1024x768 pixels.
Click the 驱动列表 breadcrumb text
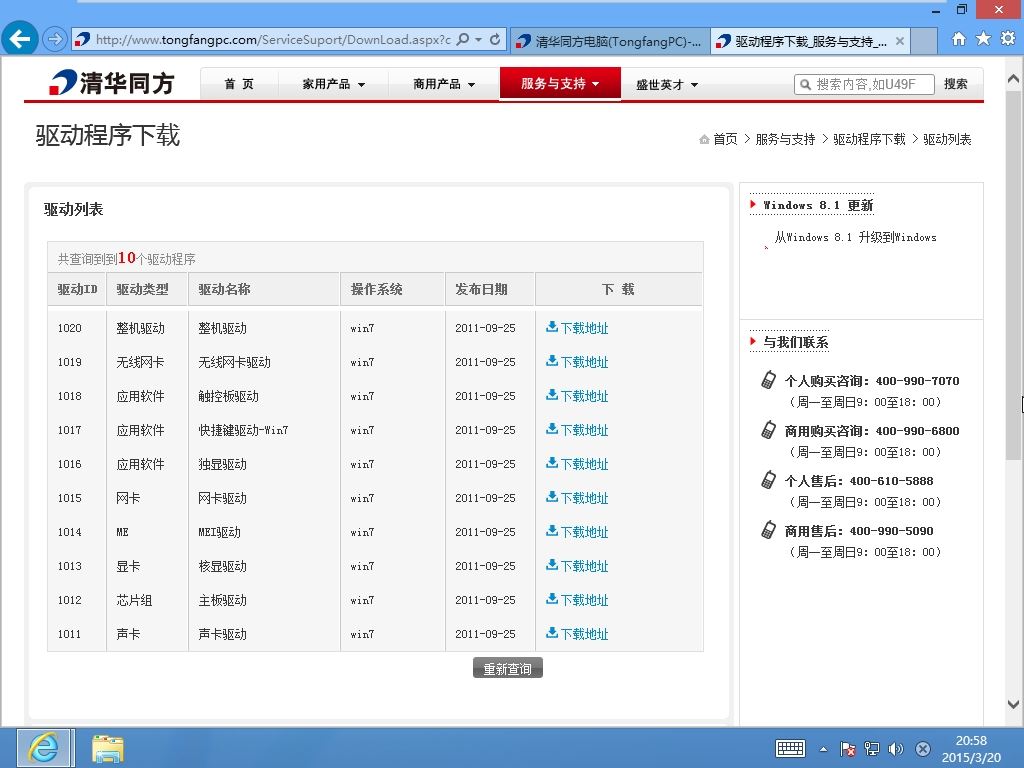tap(947, 139)
